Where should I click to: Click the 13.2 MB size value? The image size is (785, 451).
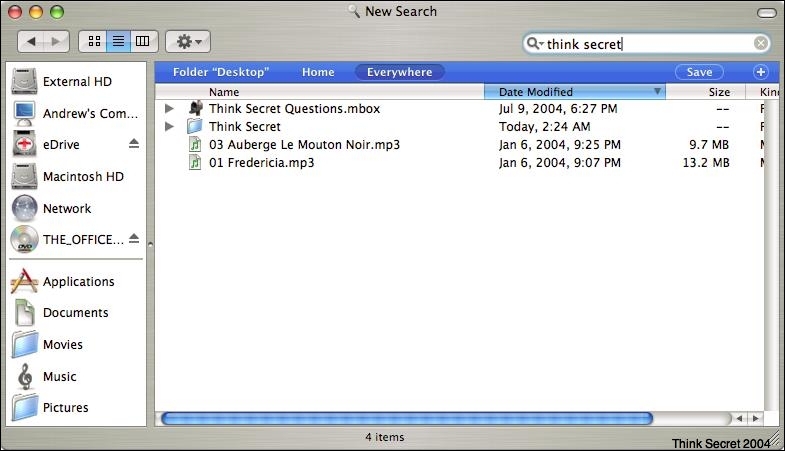tap(705, 163)
